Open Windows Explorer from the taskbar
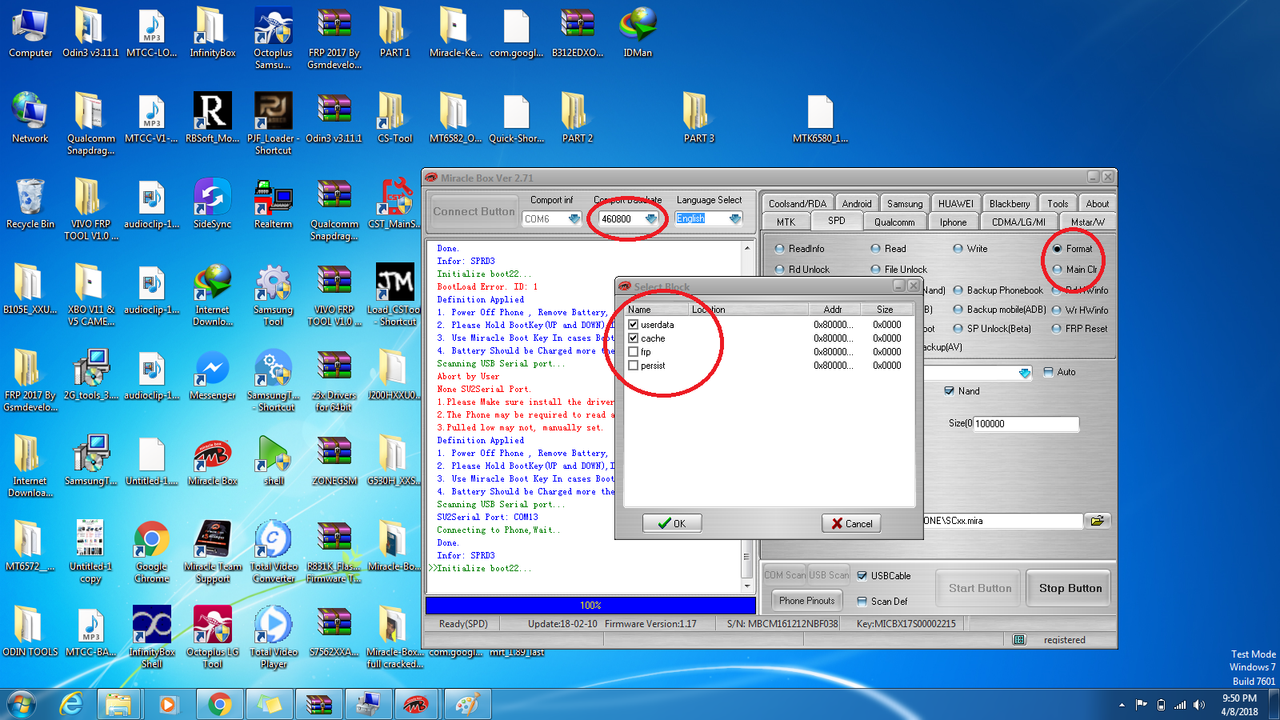 pos(119,702)
